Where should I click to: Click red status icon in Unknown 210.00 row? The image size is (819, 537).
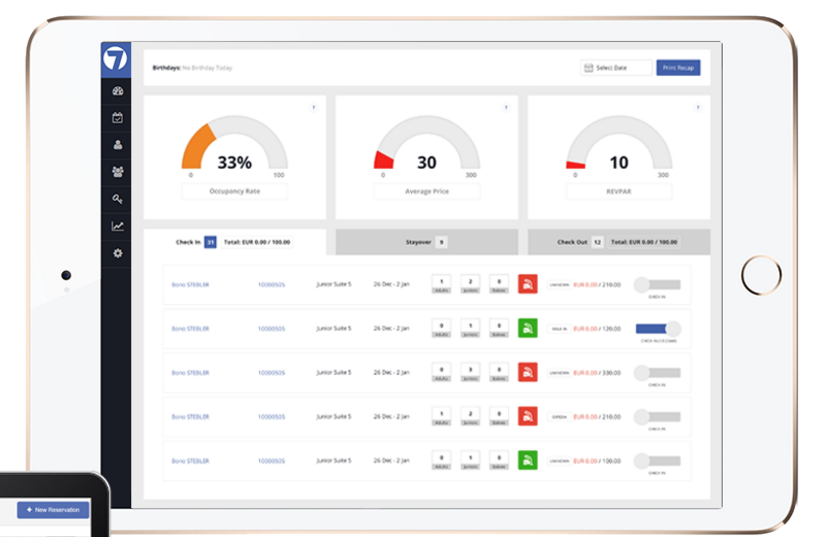(528, 284)
